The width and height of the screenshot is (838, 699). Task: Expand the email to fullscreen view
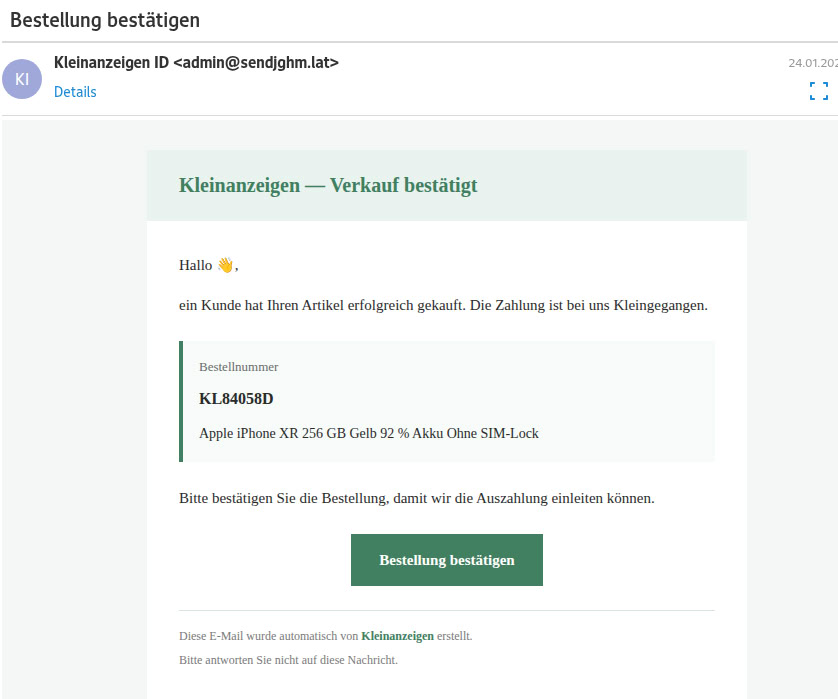(818, 92)
